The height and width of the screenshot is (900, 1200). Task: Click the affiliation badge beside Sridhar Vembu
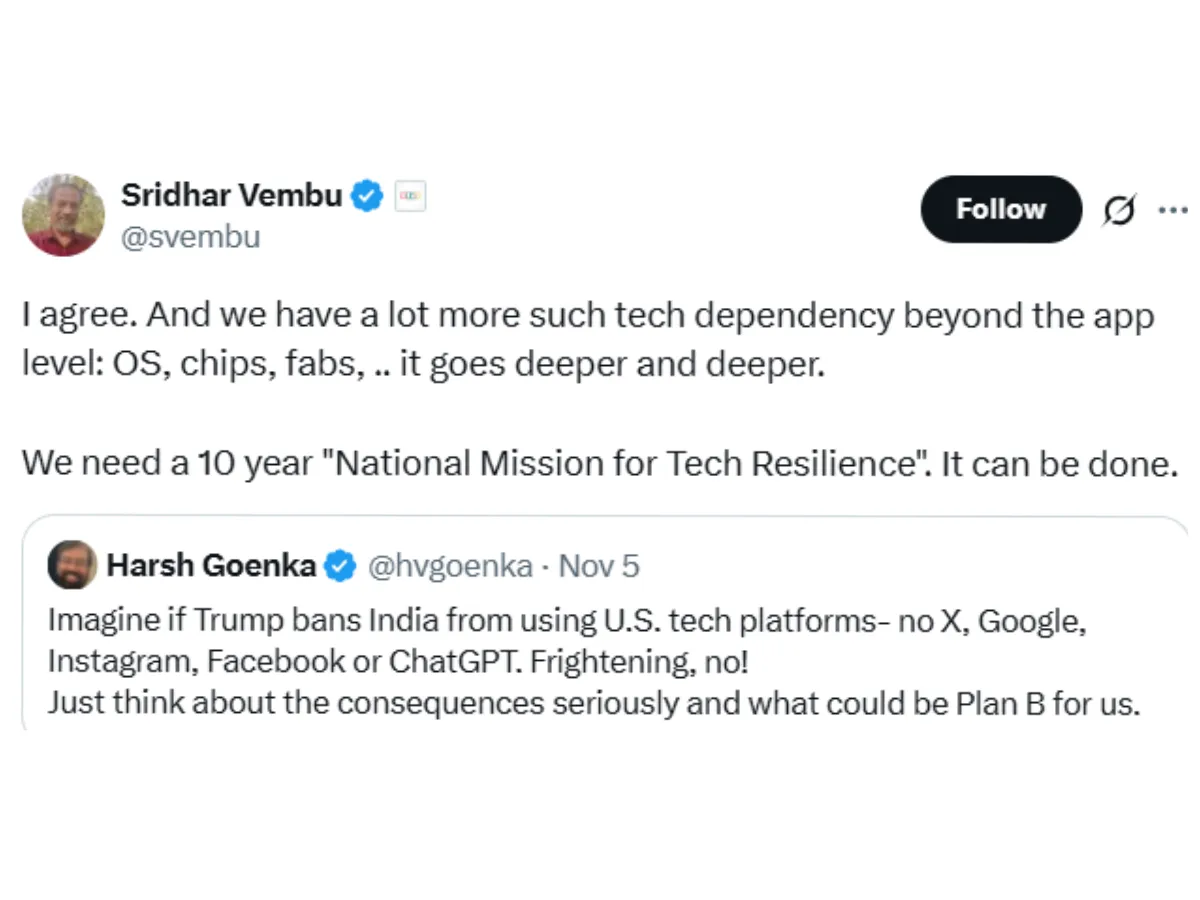point(410,196)
